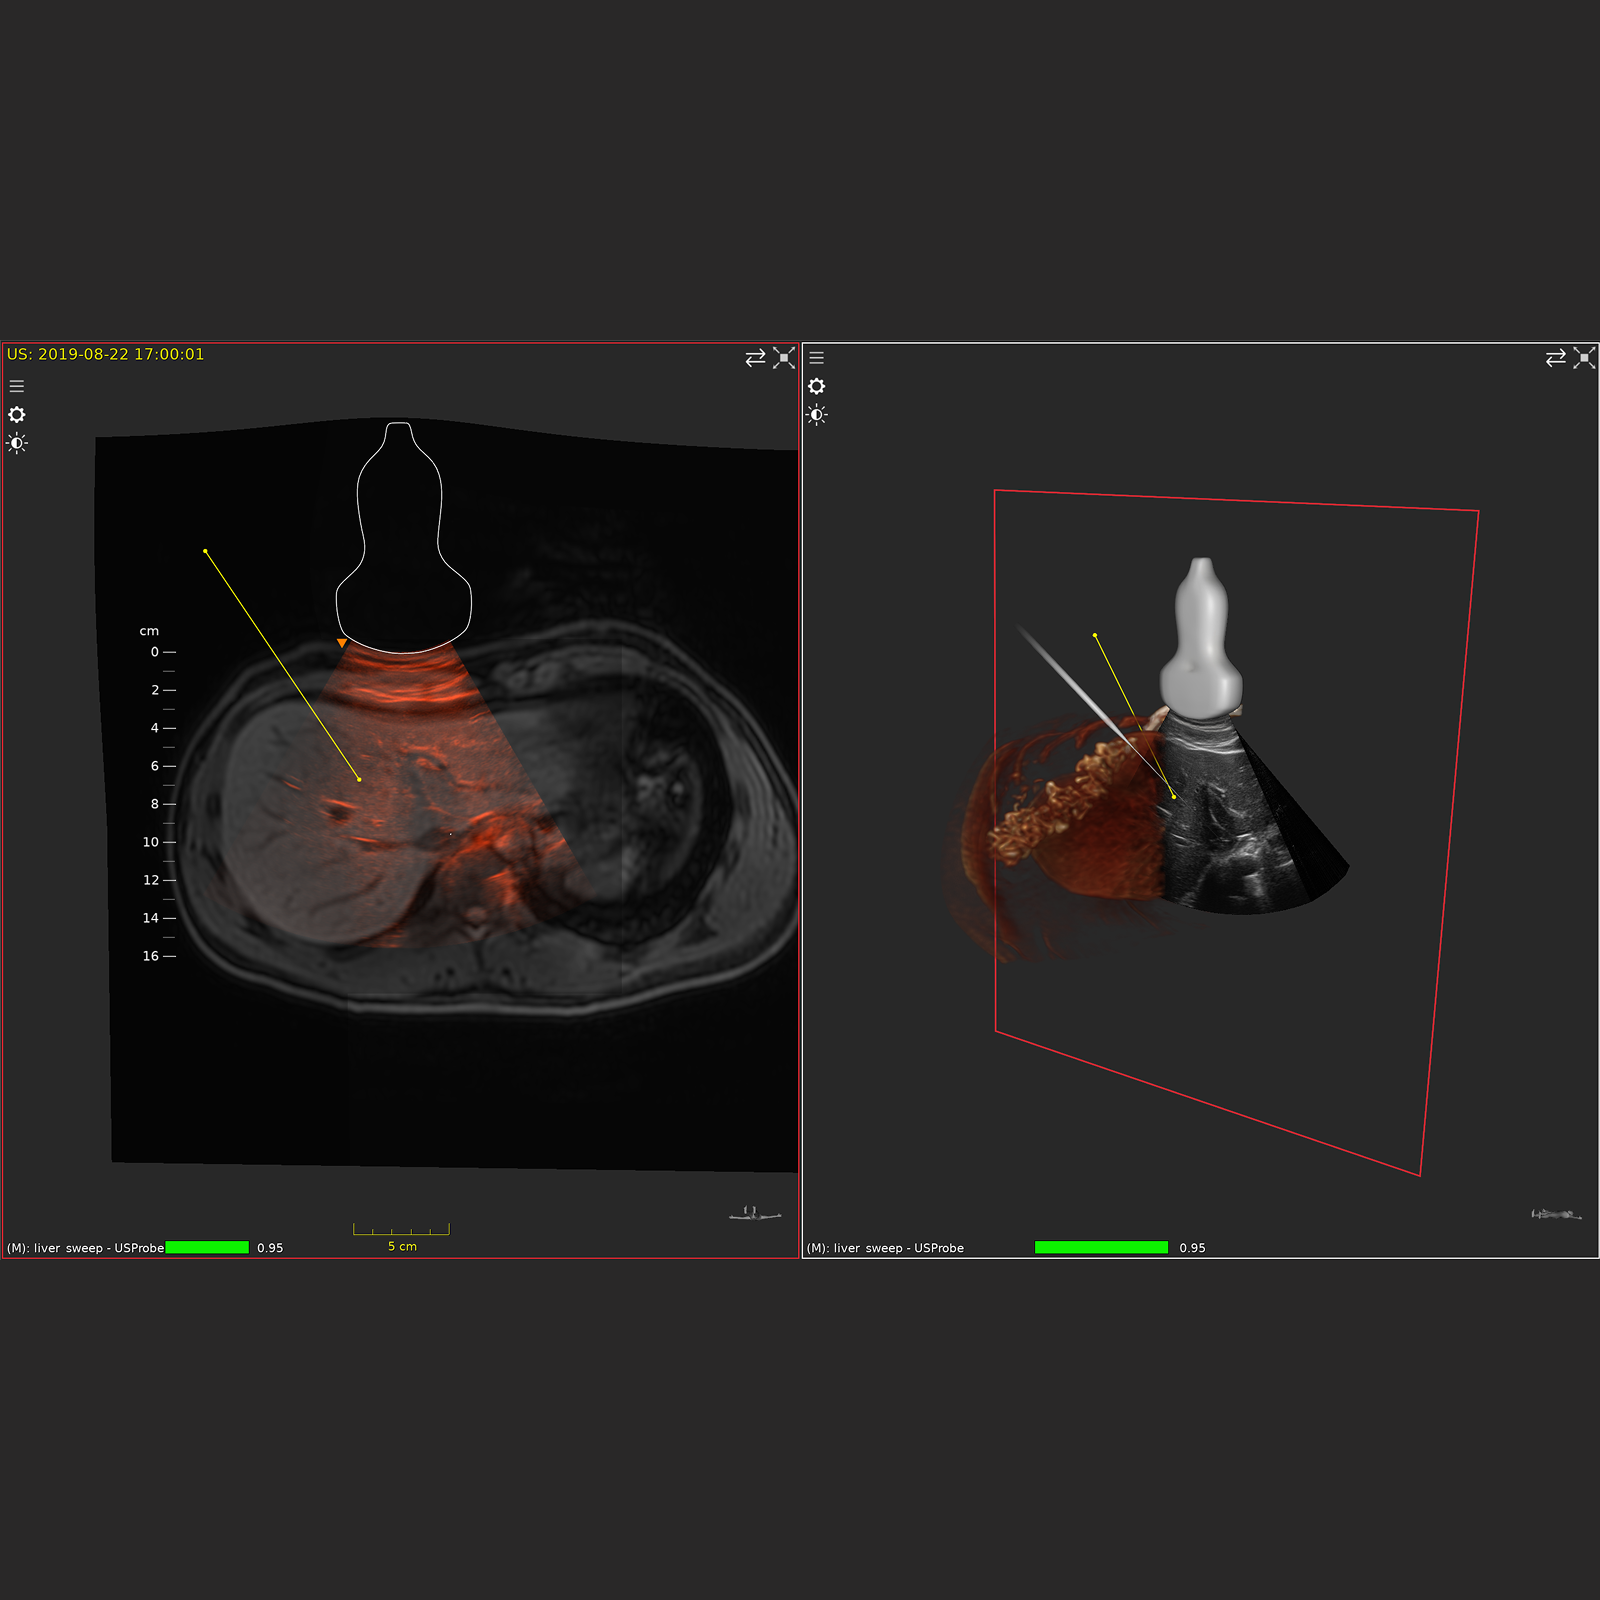Open the left view hamburger menu
Screen dimensions: 1600x1600
(17, 386)
